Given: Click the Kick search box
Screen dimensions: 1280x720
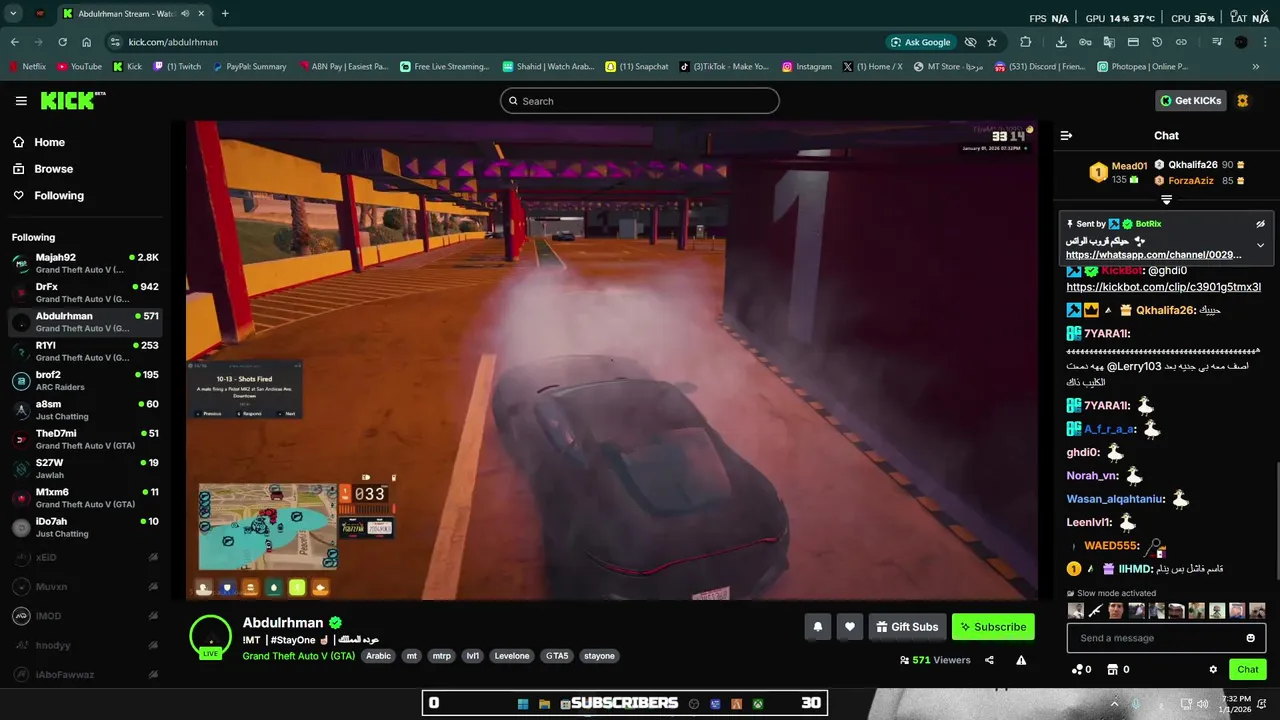Looking at the screenshot, I should coord(640,101).
